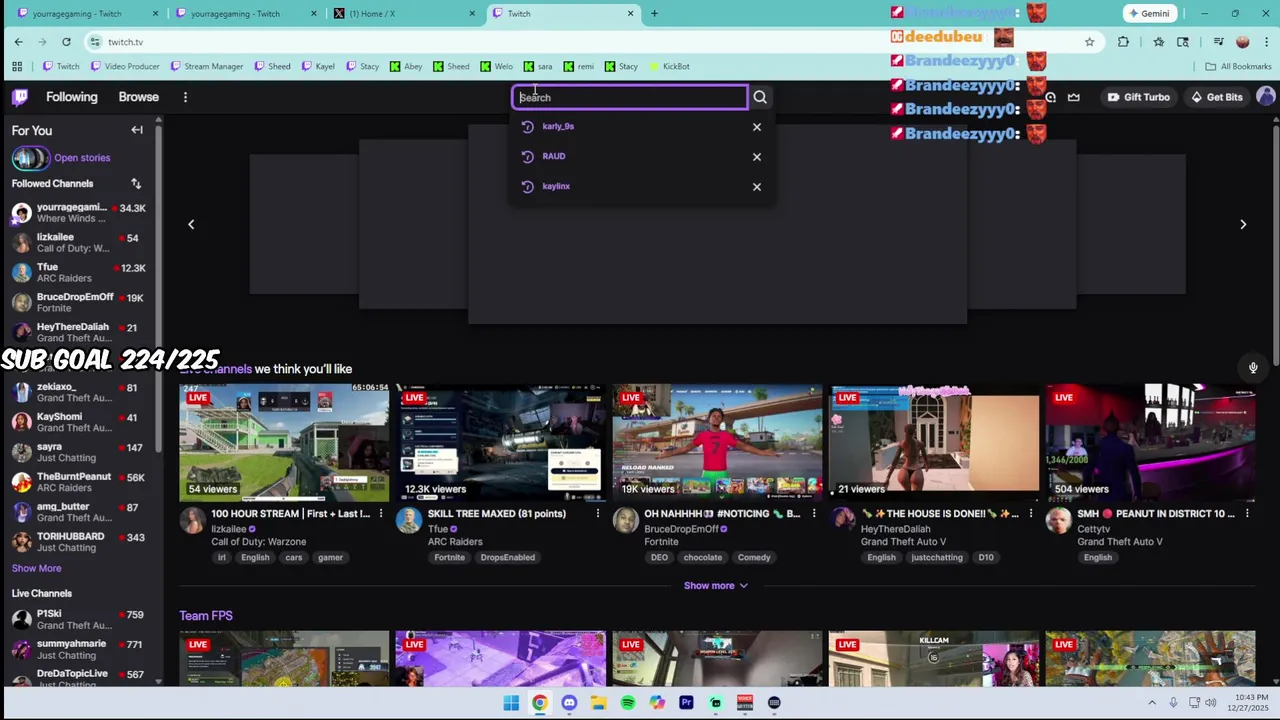Click site information icon in address bar
This screenshot has height=720, width=1280.
[95, 42]
